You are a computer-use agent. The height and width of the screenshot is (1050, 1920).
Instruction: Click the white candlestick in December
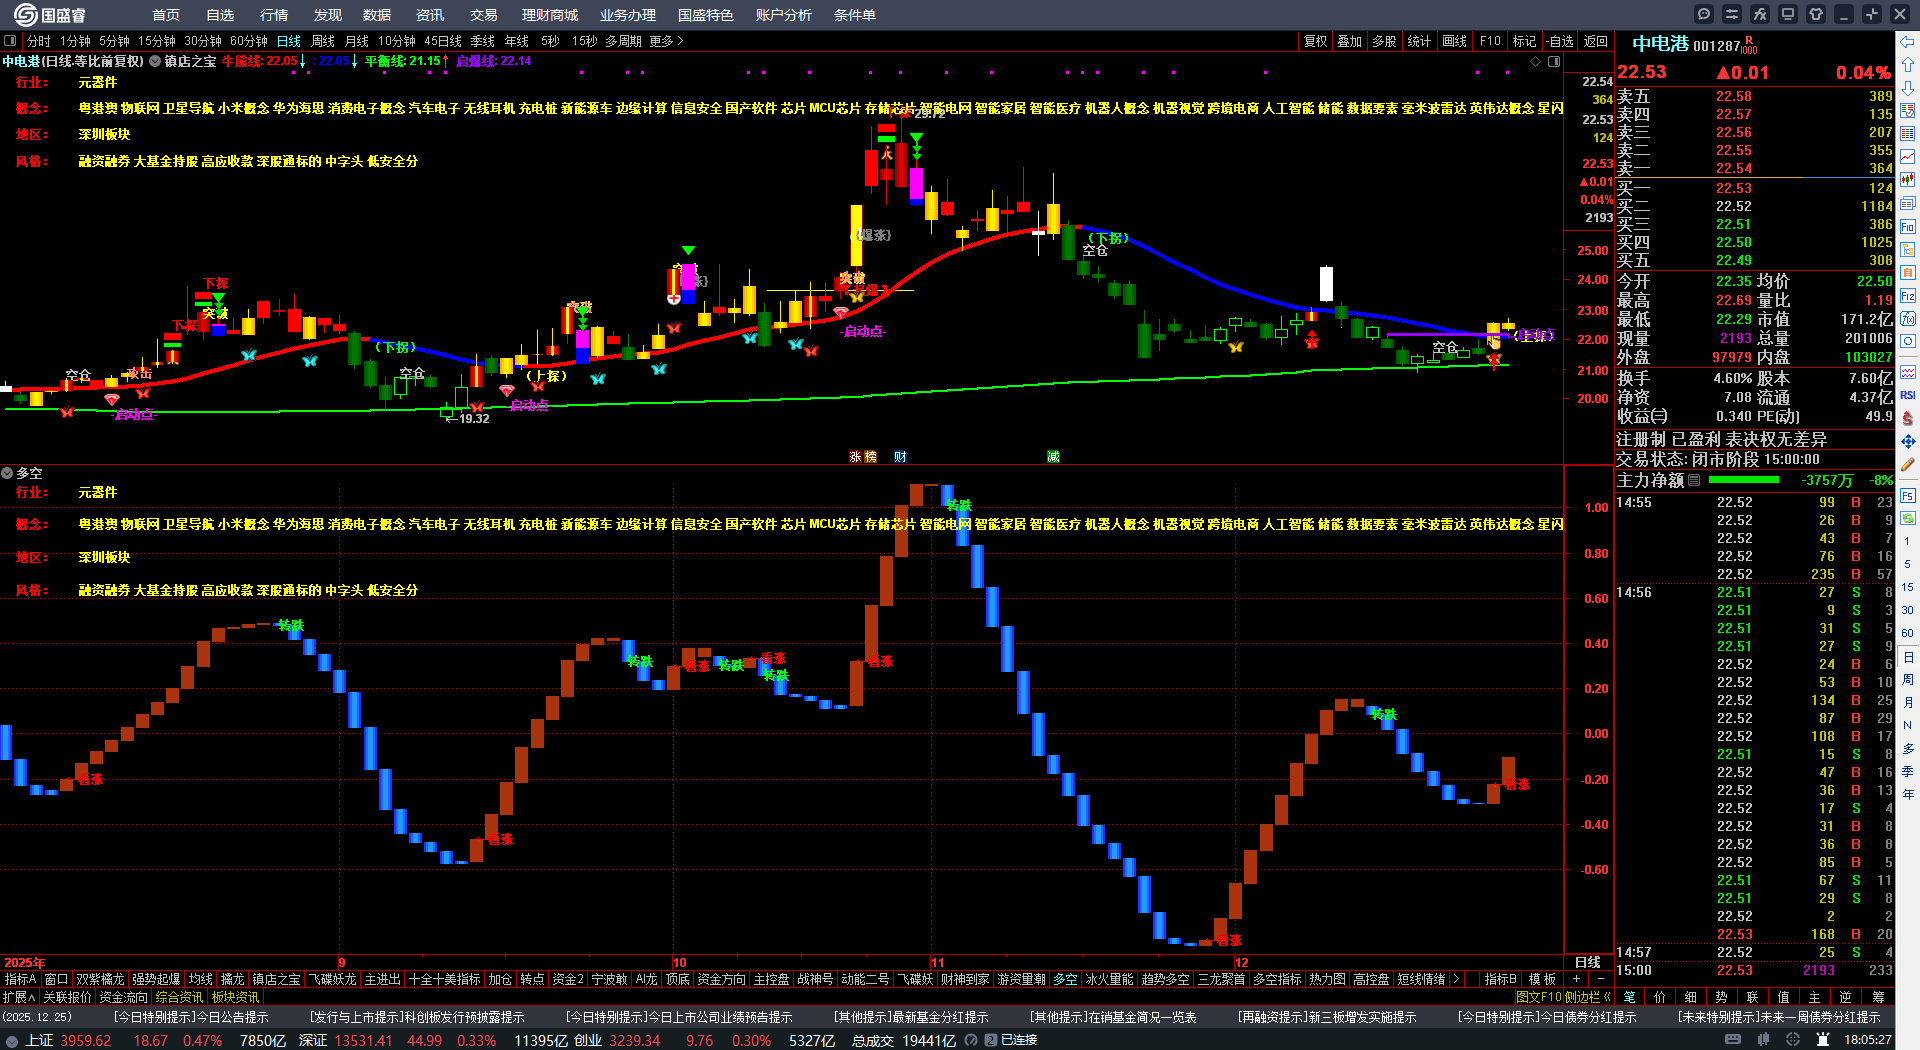coord(1326,283)
